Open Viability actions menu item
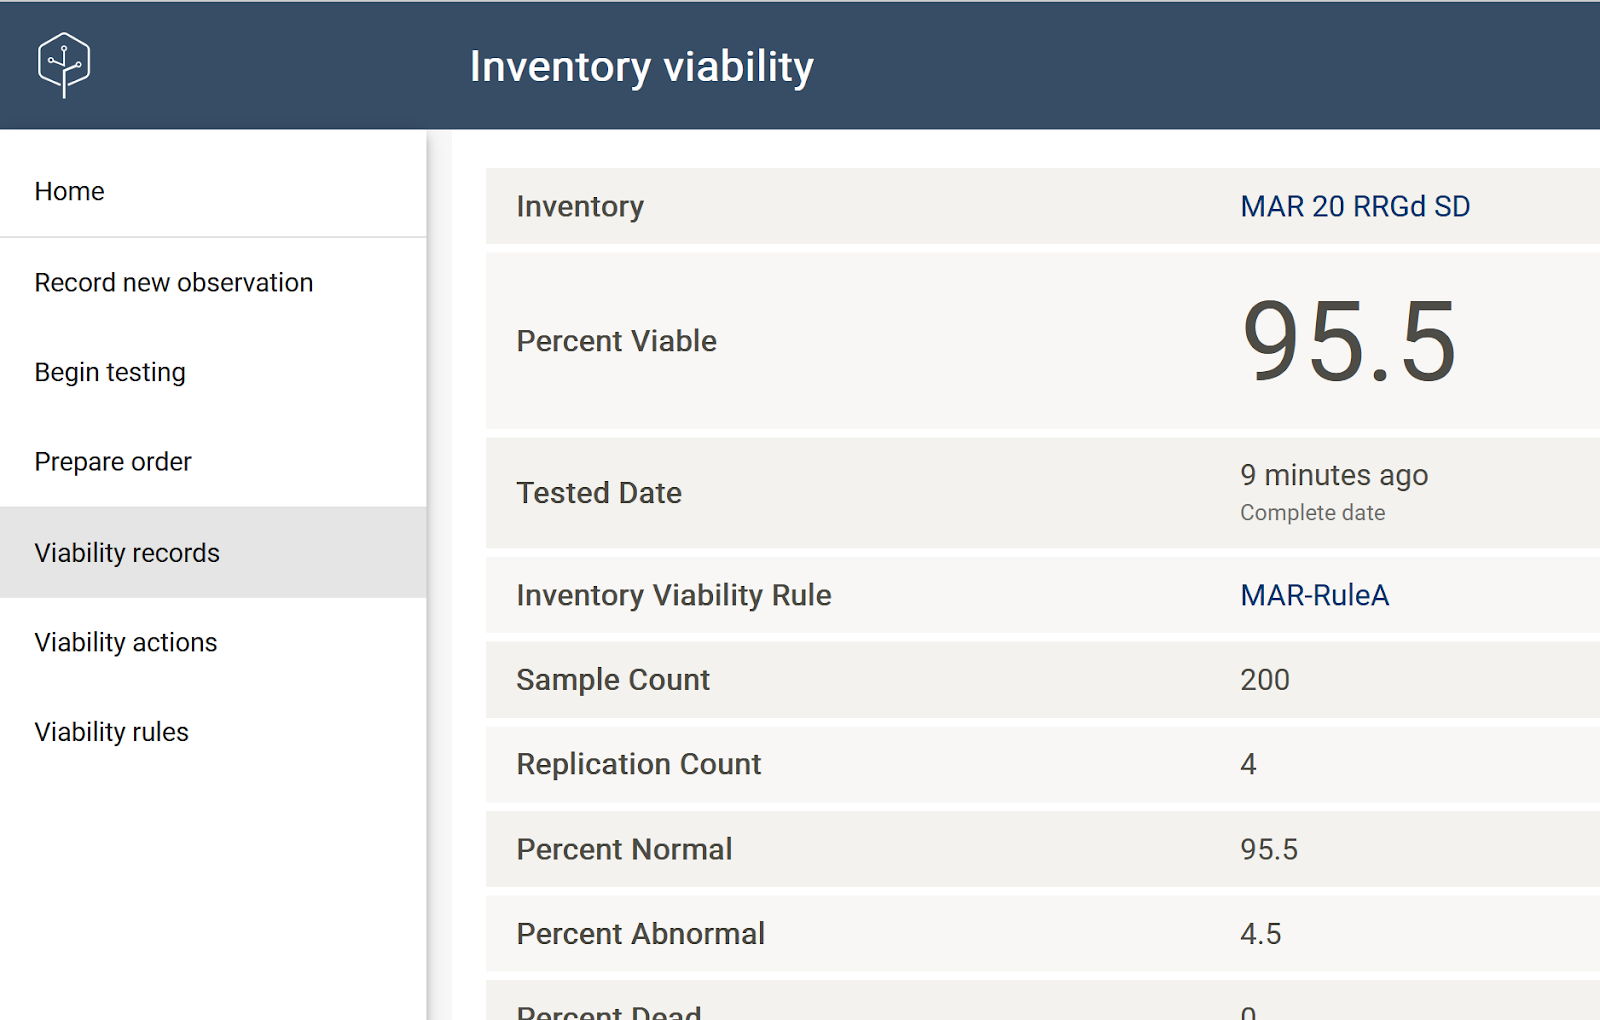The height and width of the screenshot is (1020, 1600). tap(213, 642)
